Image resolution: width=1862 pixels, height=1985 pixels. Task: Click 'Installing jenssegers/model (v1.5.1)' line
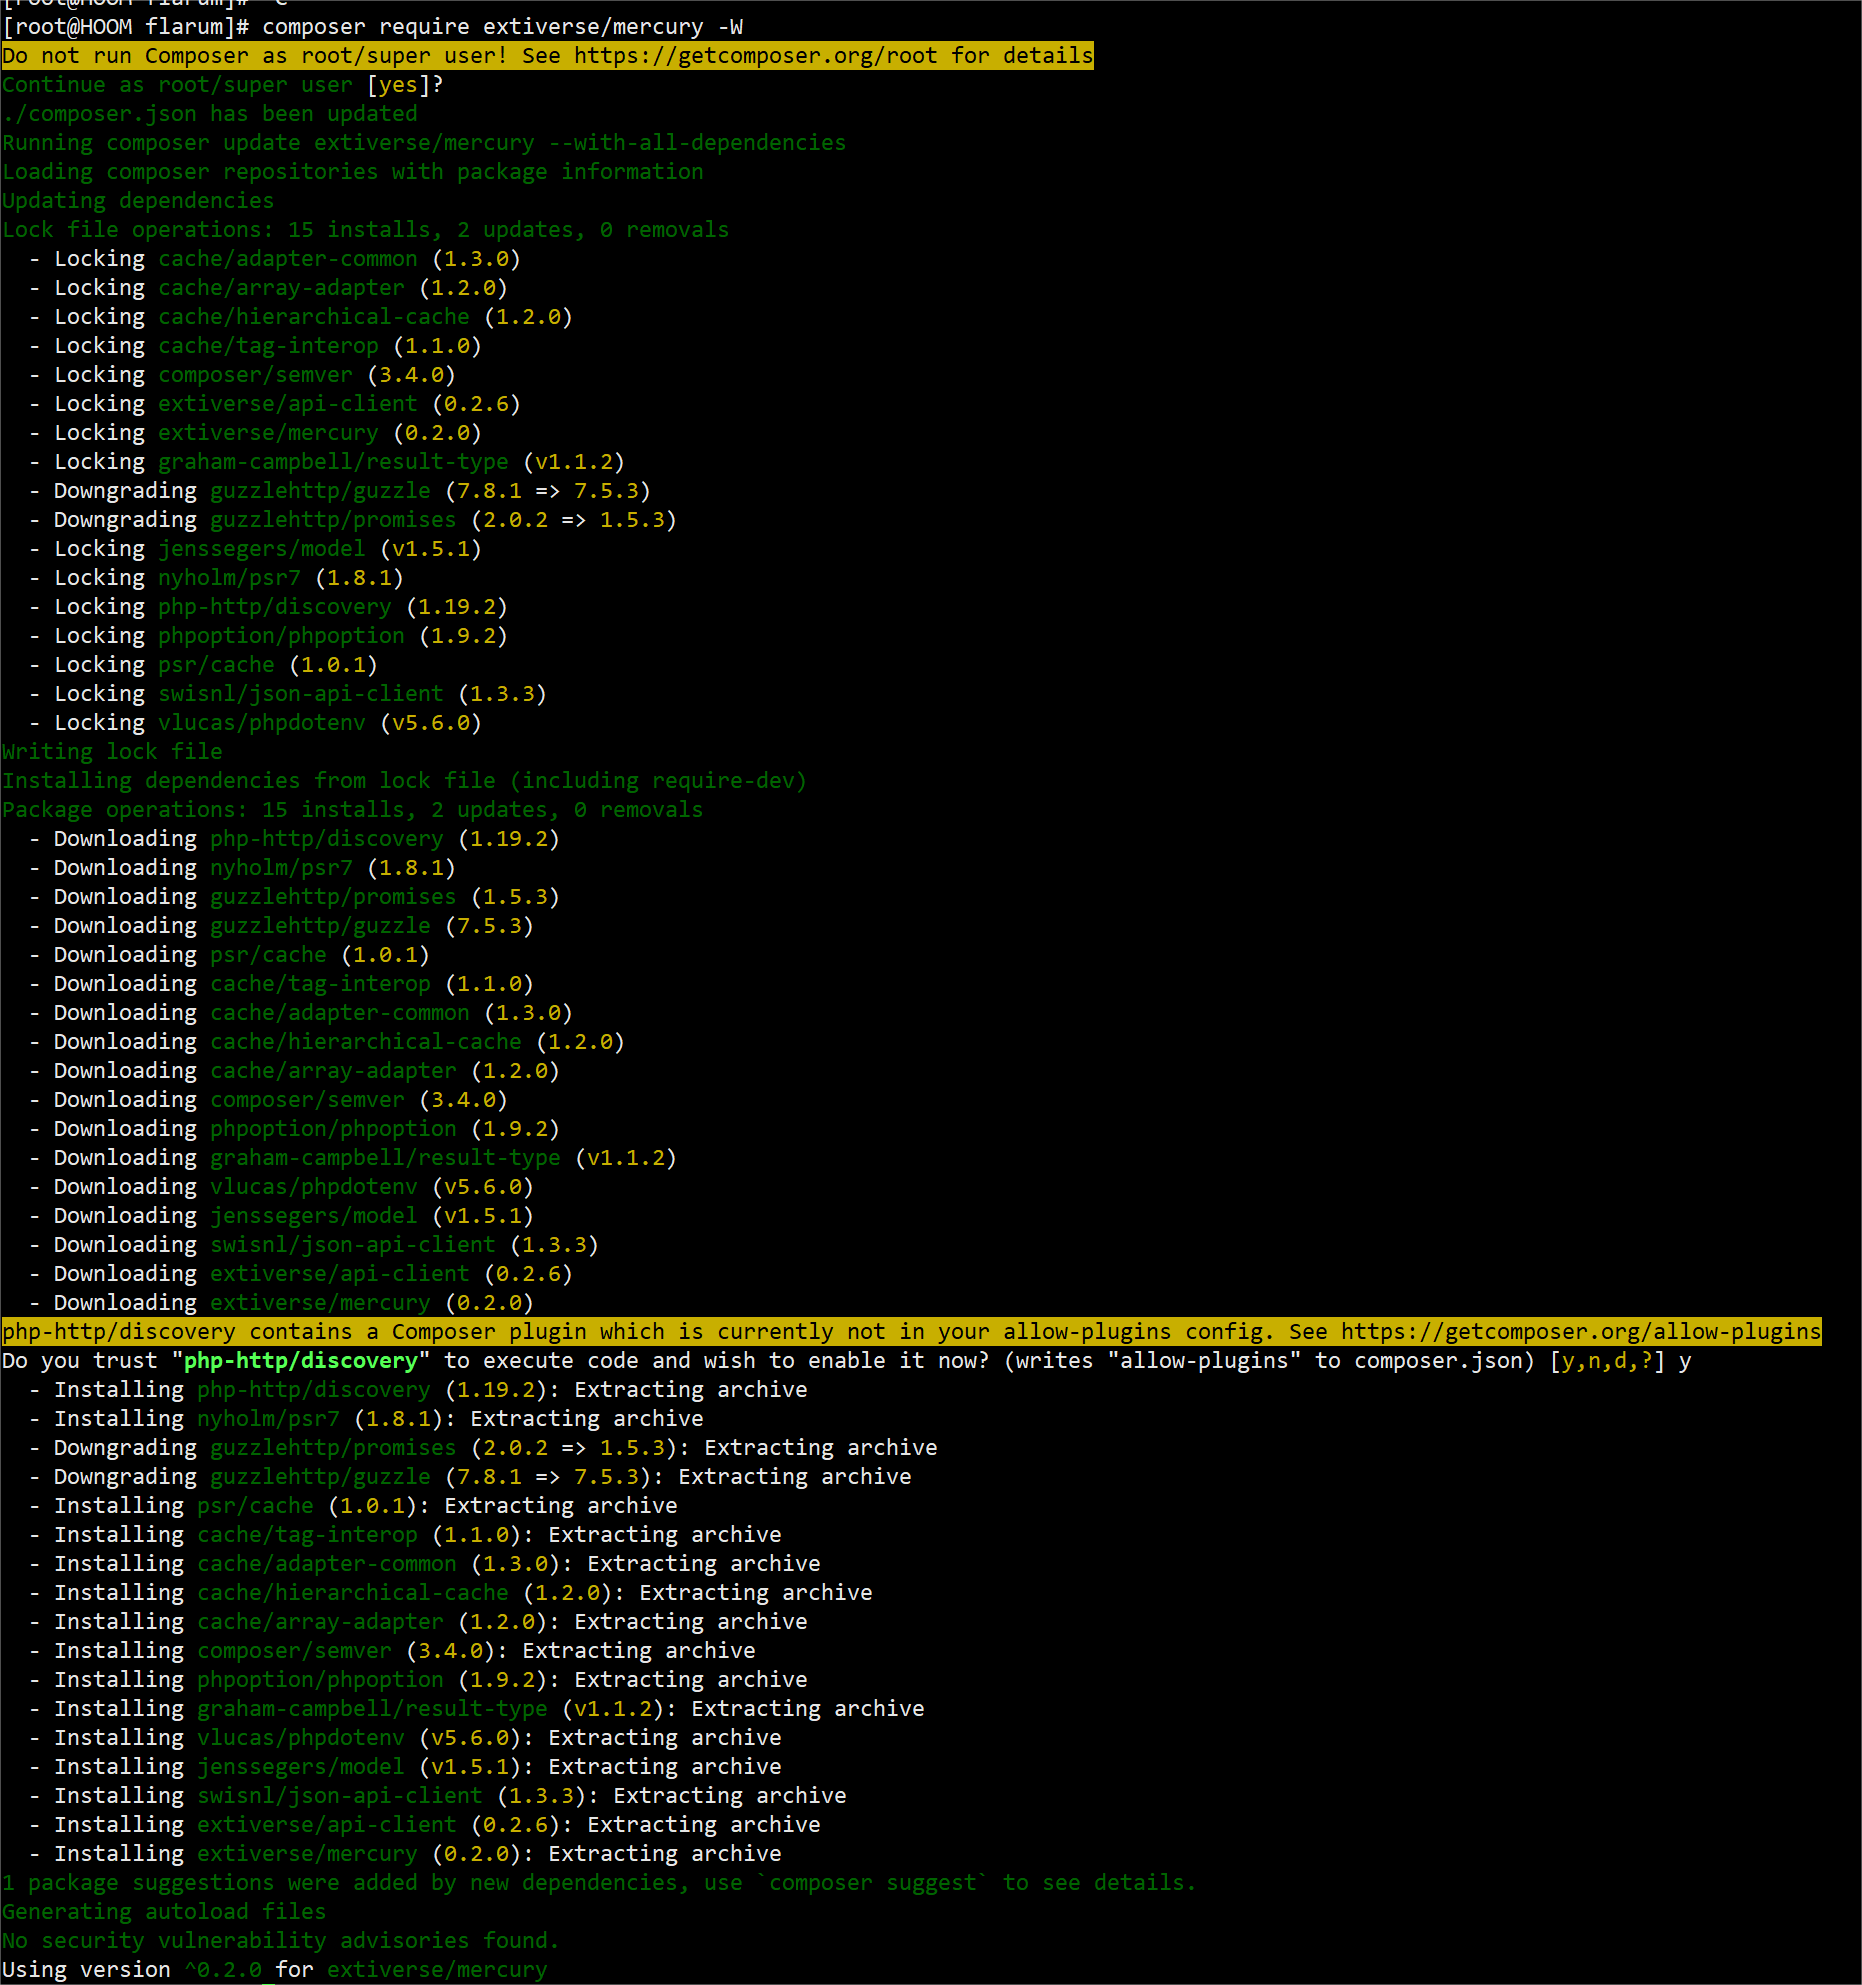point(405,1767)
